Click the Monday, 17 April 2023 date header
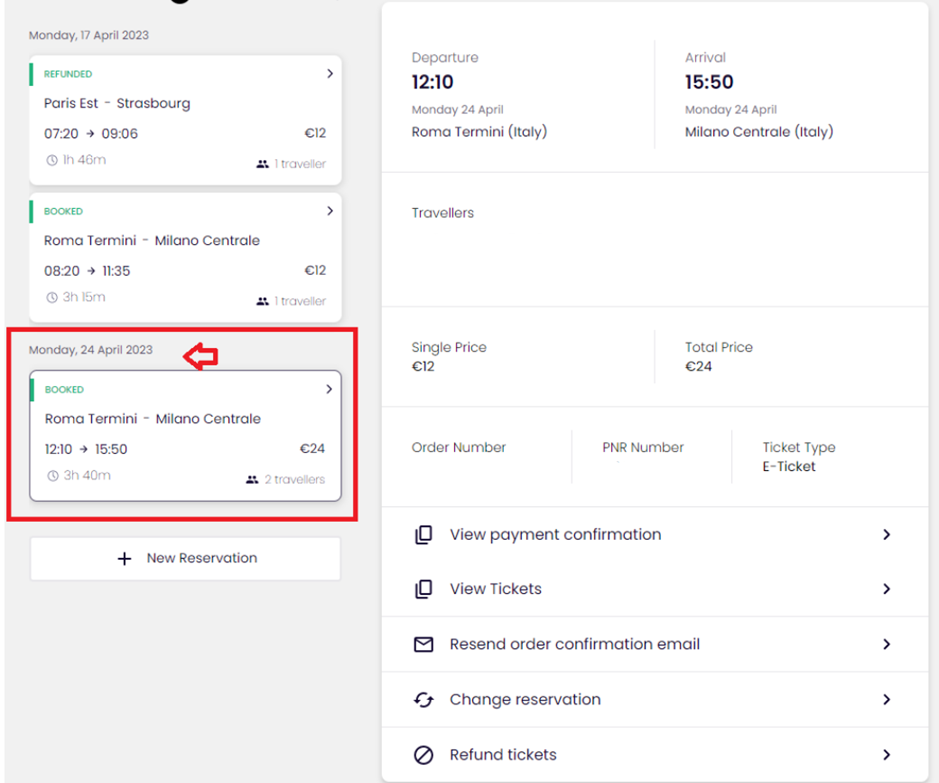Screen dimensions: 939x783 89,35
